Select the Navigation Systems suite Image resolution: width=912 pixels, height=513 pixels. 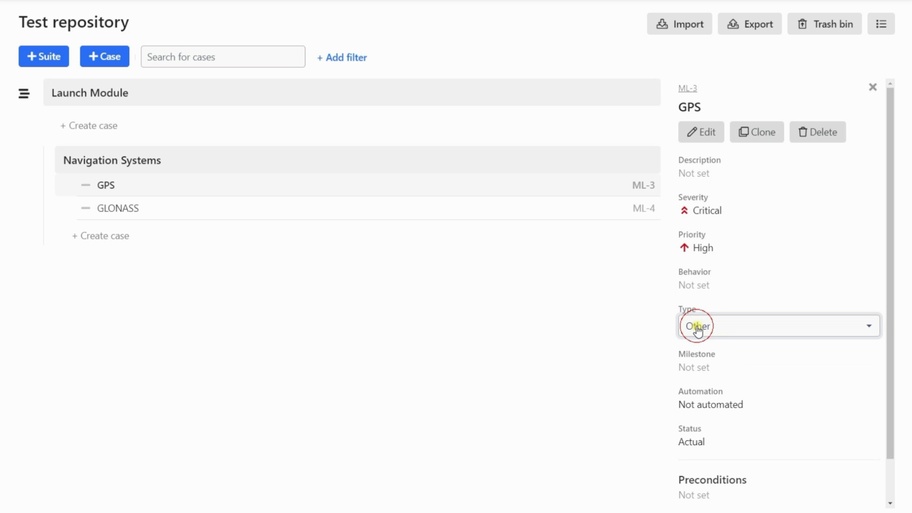click(358, 160)
